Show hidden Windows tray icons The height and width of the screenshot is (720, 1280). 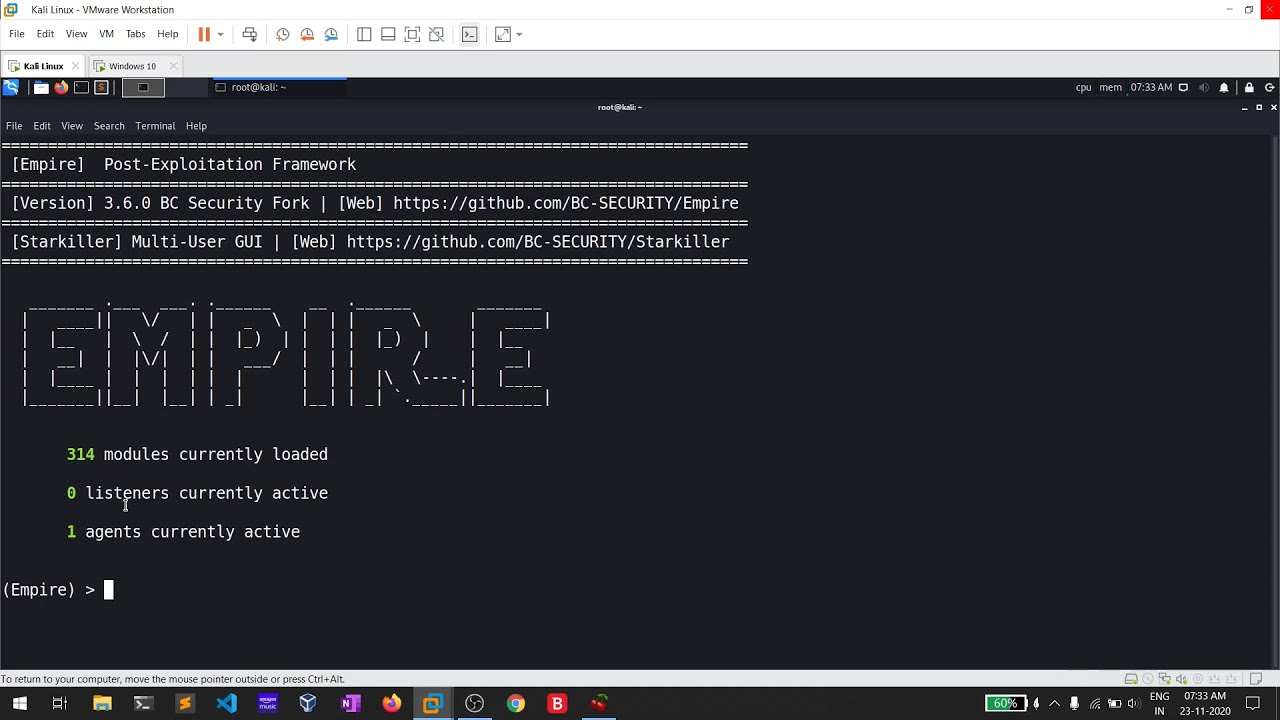pyautogui.click(x=1054, y=703)
